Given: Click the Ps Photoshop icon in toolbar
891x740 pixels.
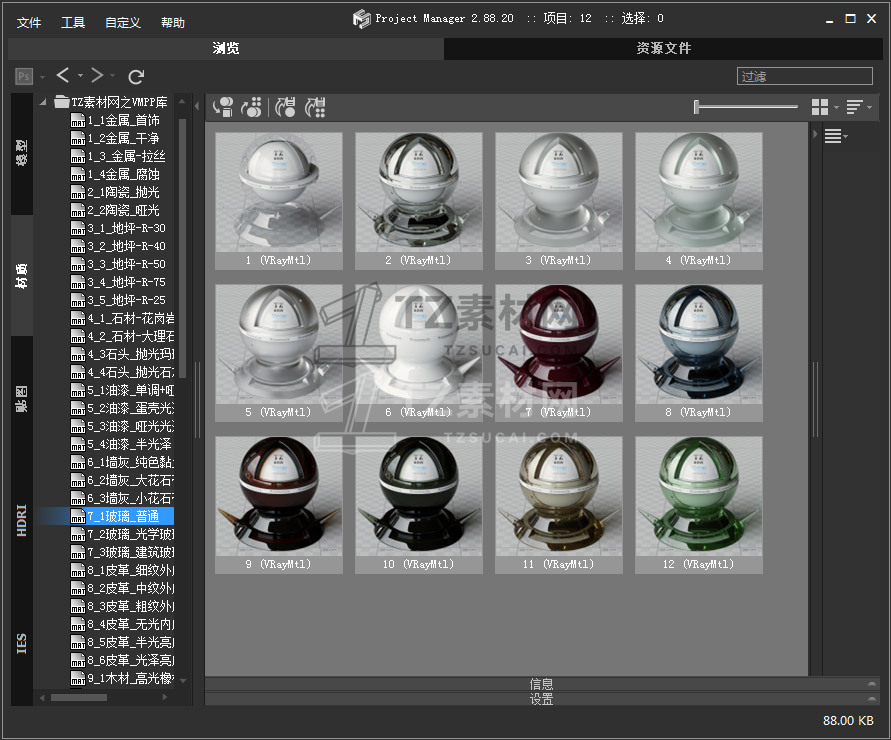Looking at the screenshot, I should click(24, 76).
